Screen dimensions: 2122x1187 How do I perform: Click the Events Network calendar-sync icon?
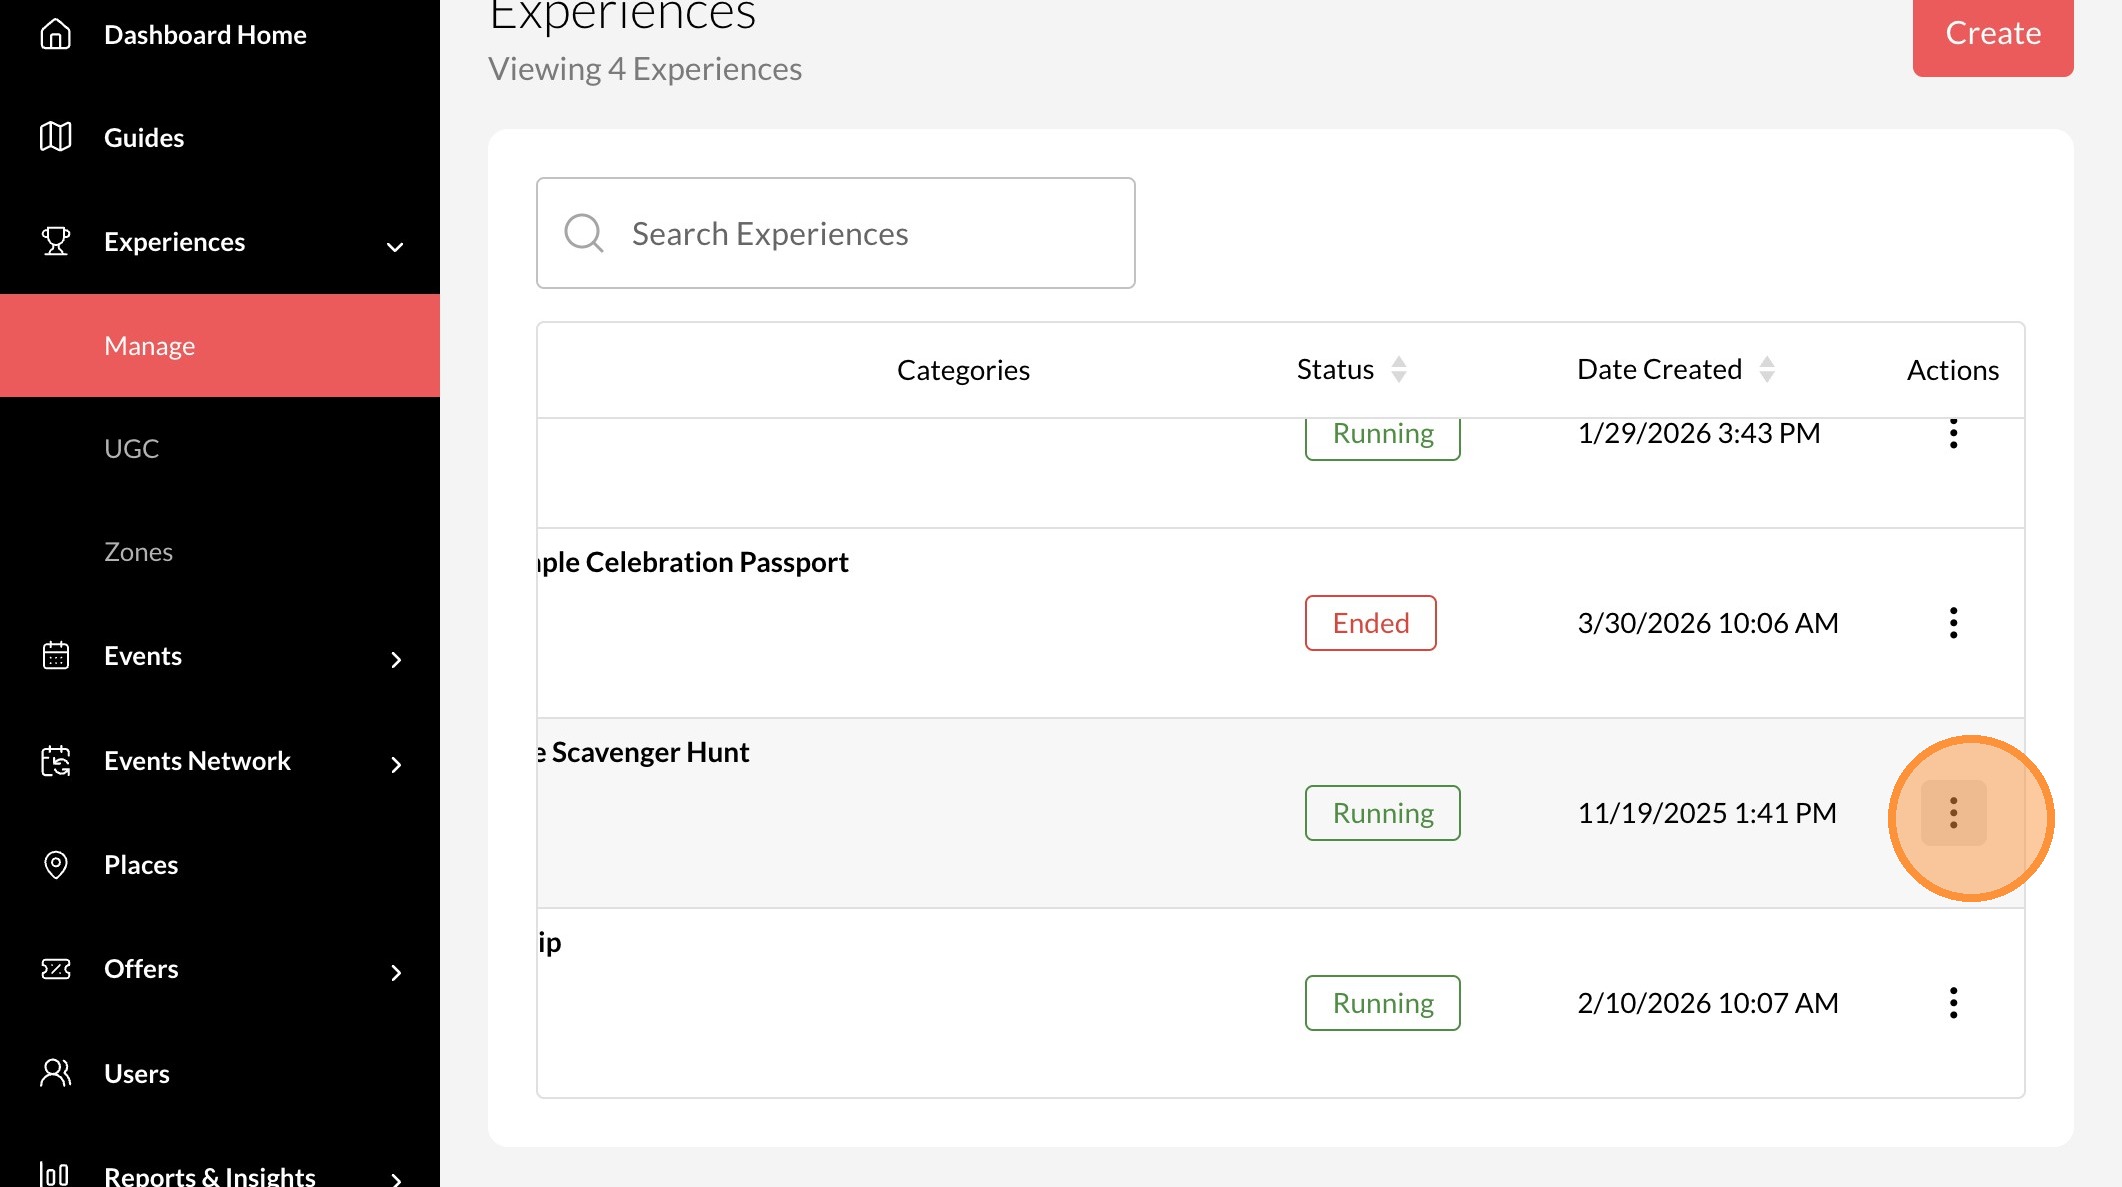click(56, 761)
